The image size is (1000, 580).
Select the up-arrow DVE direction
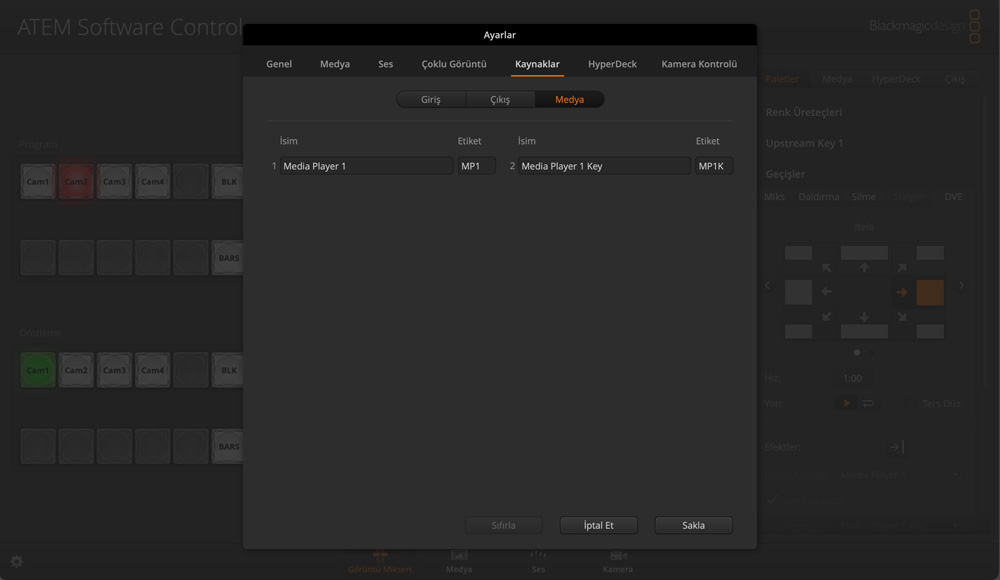864,268
